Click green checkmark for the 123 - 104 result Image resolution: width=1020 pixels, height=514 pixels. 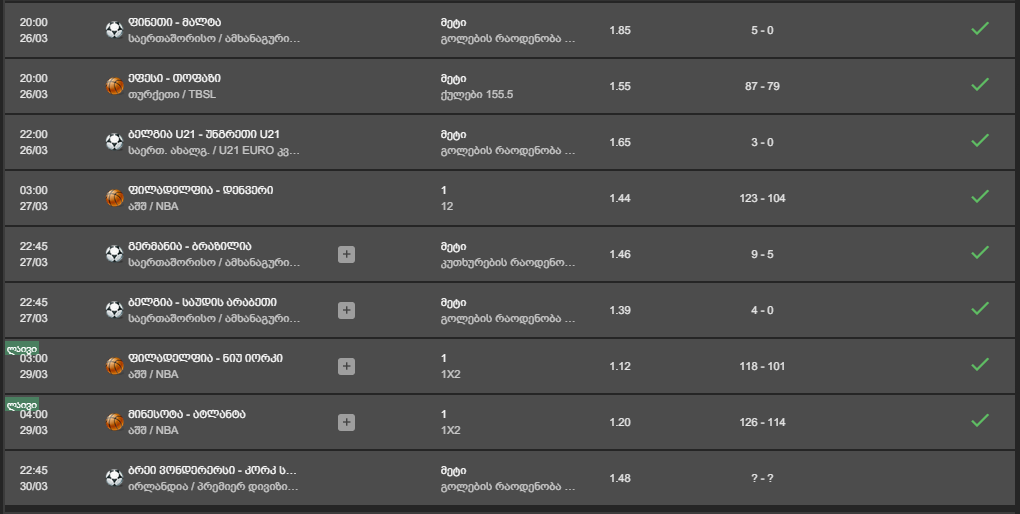point(980,196)
